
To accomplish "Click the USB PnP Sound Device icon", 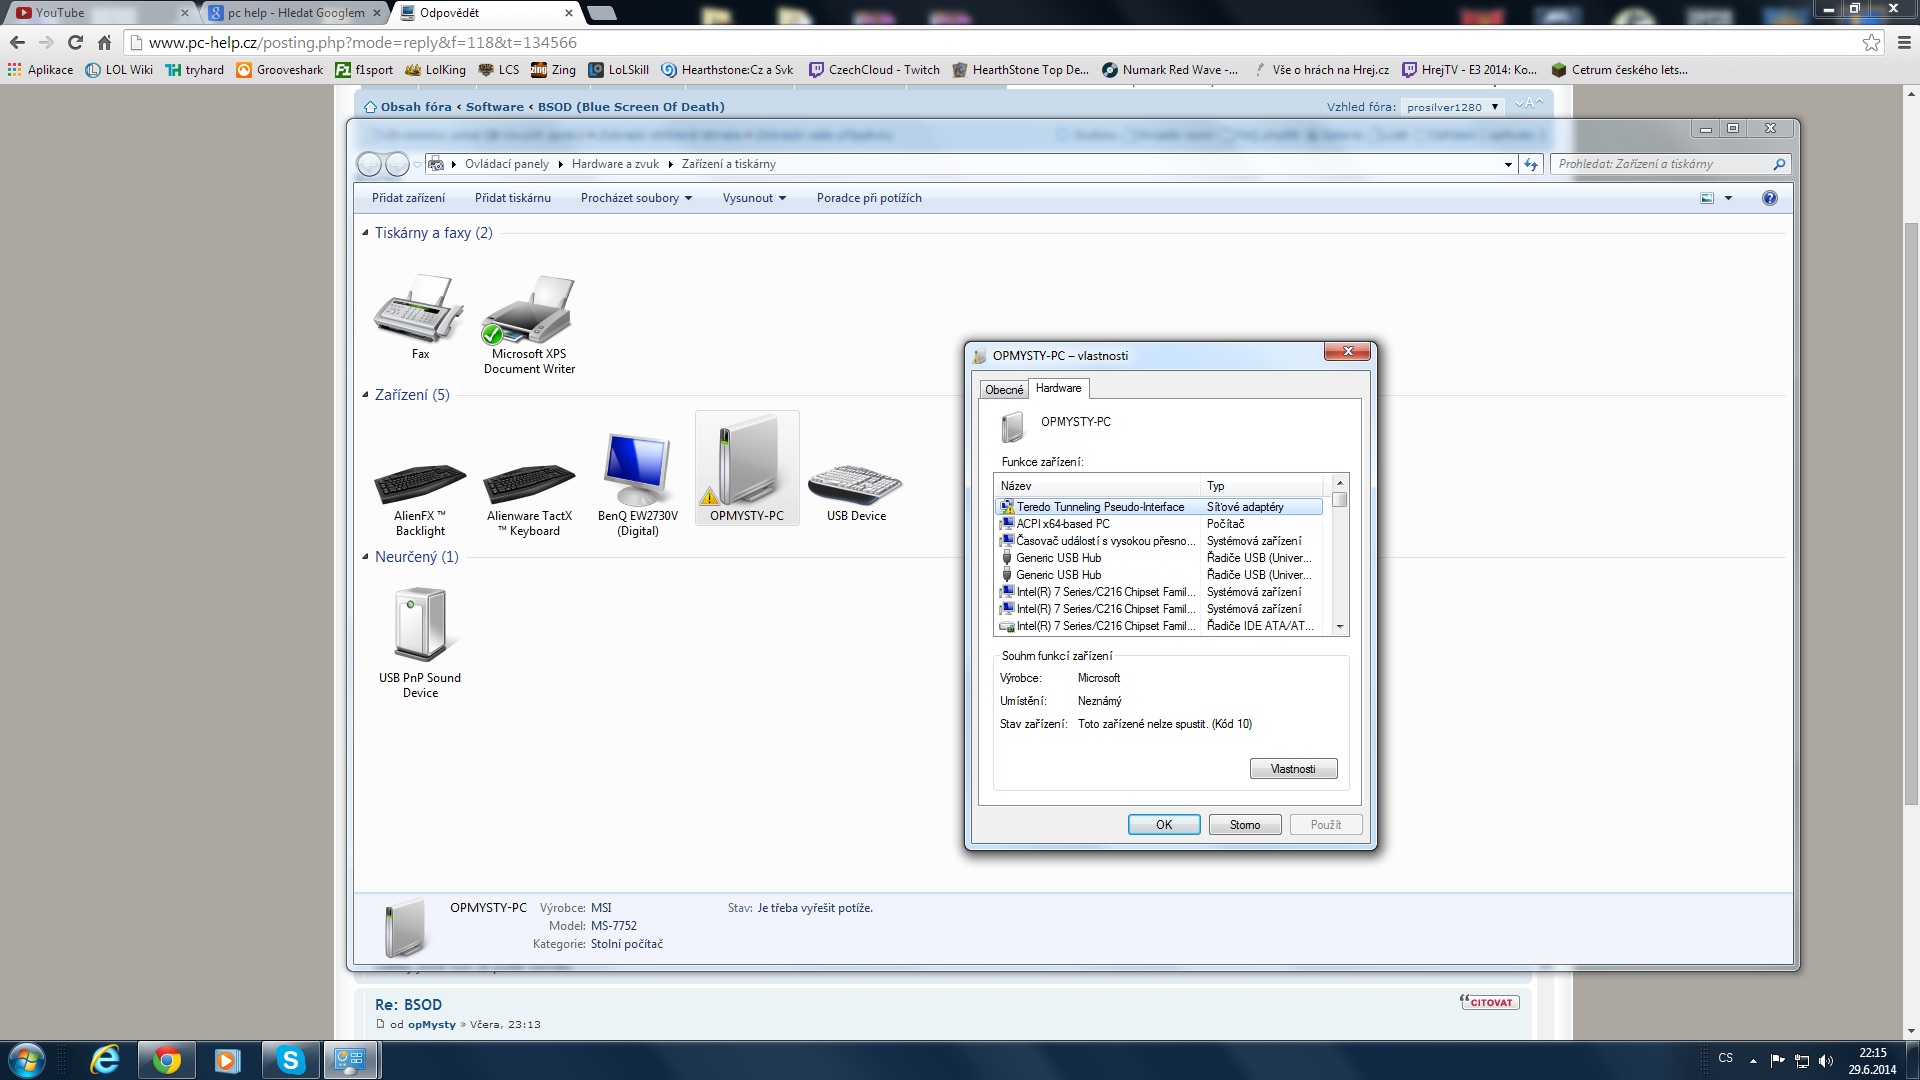I will click(x=420, y=627).
